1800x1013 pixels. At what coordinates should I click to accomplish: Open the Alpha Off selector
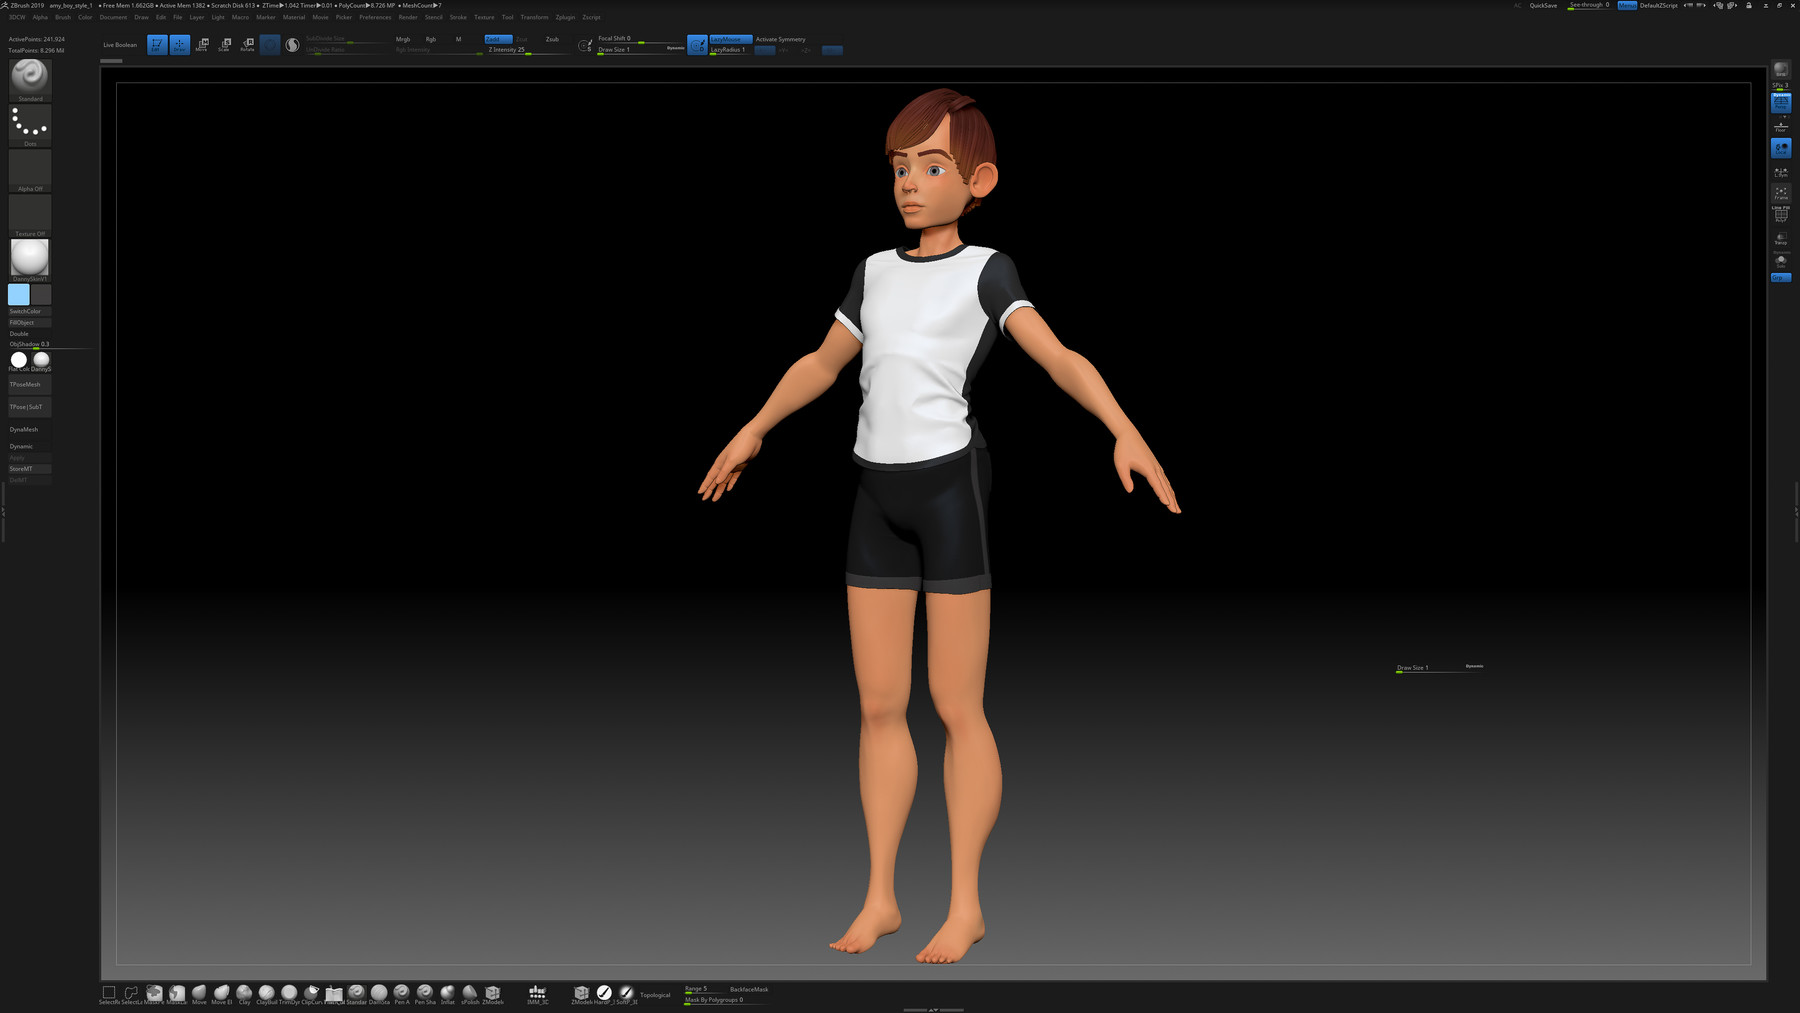[x=30, y=170]
